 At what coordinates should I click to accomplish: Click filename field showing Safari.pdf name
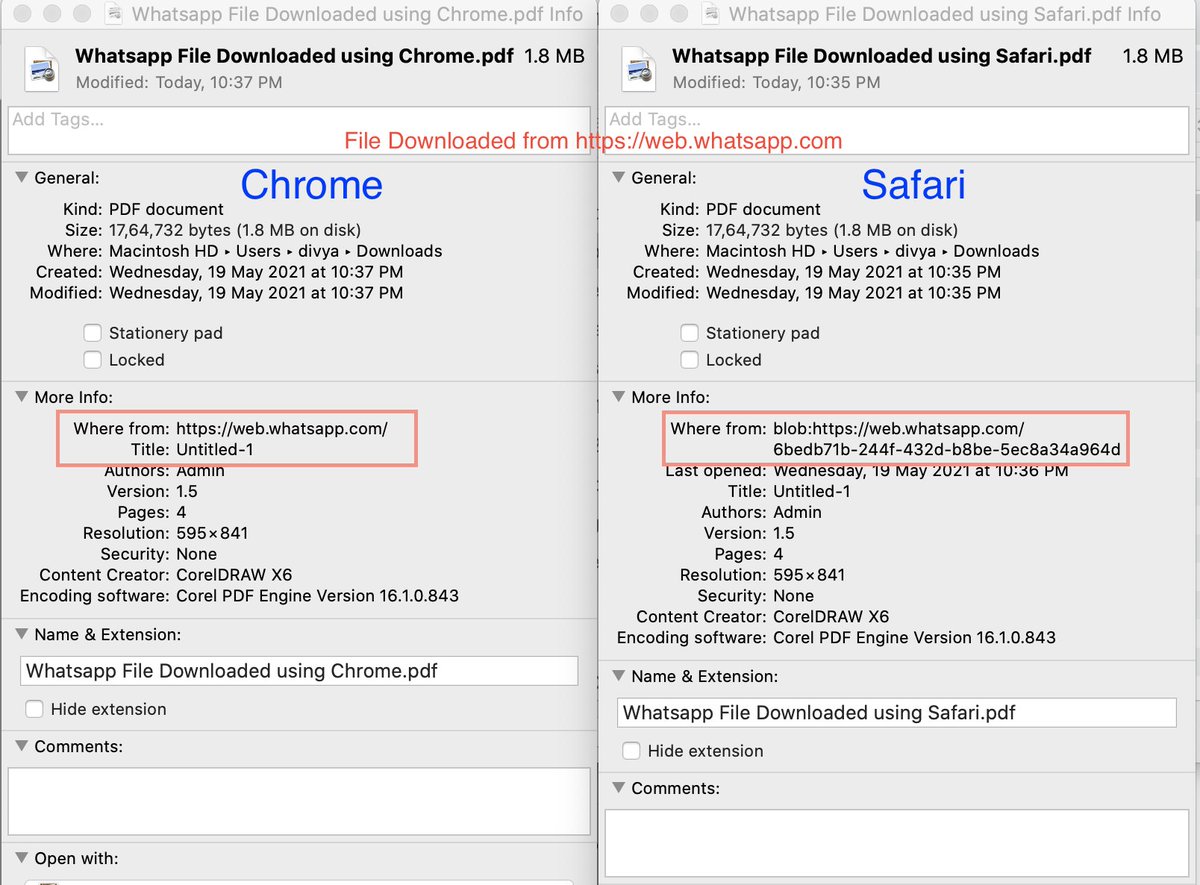pos(896,713)
